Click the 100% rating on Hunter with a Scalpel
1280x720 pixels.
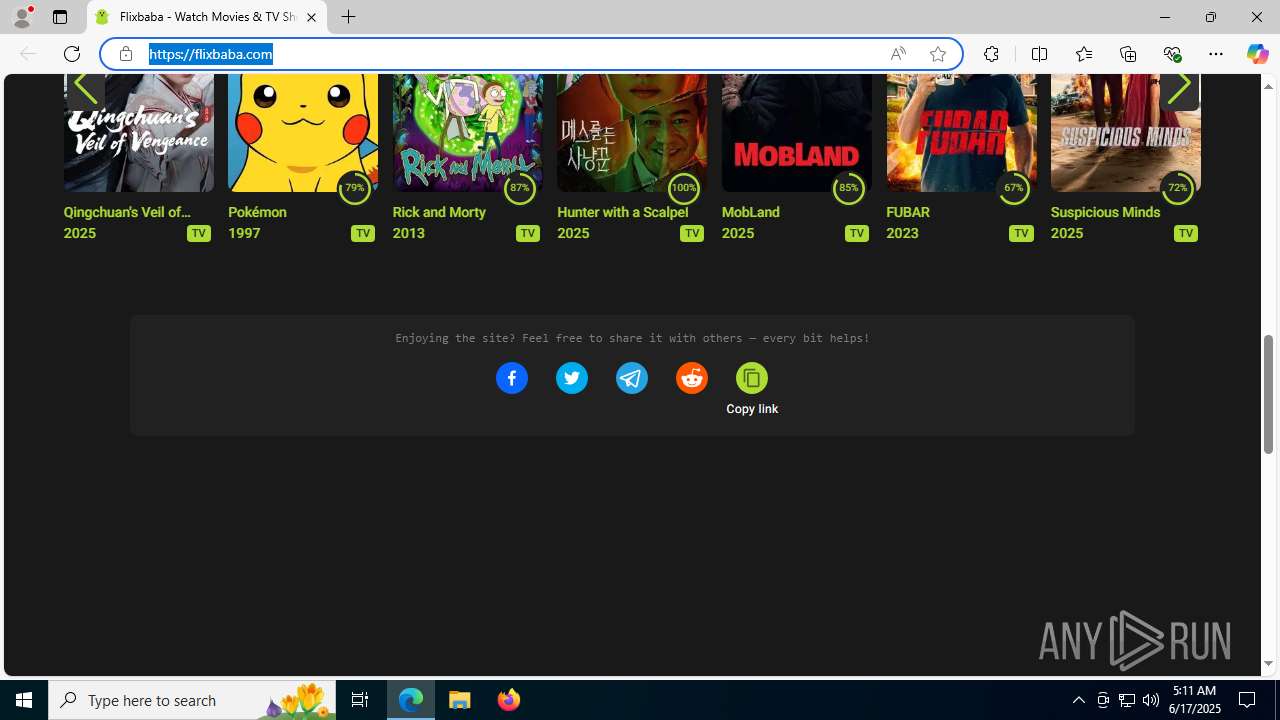coord(684,187)
